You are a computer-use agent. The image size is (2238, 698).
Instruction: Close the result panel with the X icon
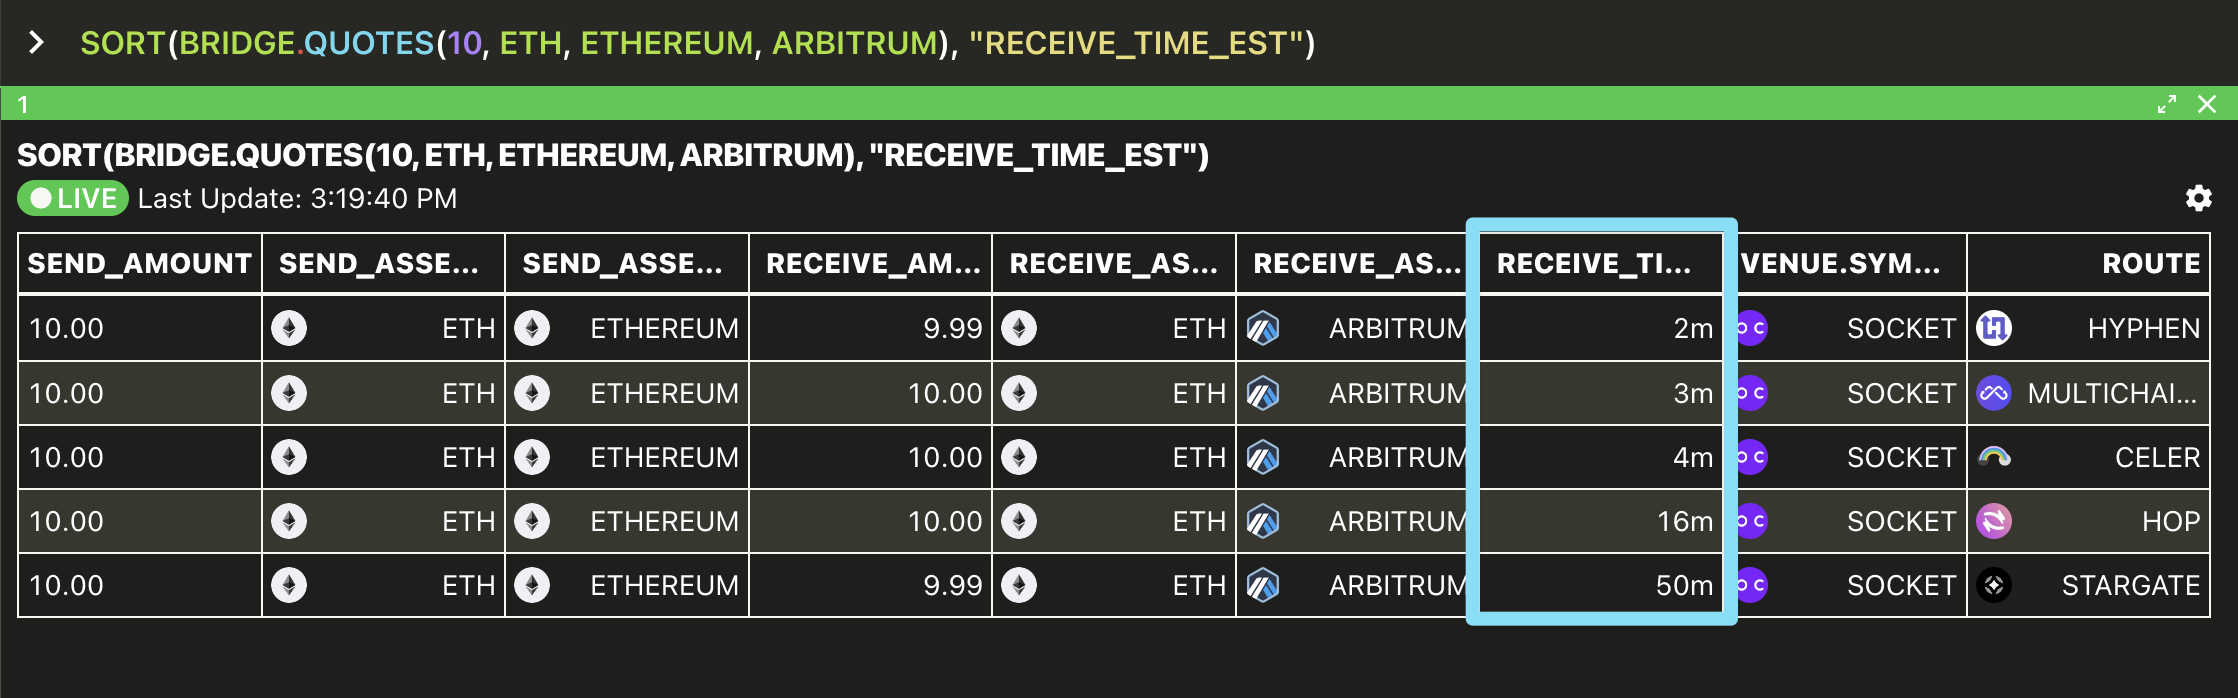pos(2207,104)
